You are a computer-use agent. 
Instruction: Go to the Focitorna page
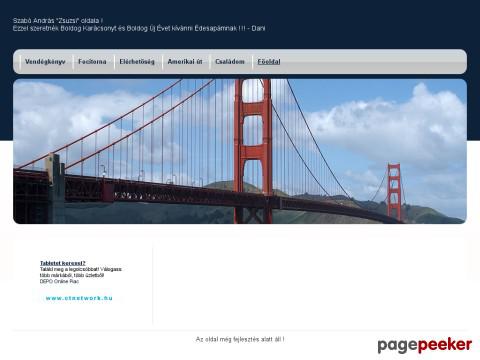point(92,62)
